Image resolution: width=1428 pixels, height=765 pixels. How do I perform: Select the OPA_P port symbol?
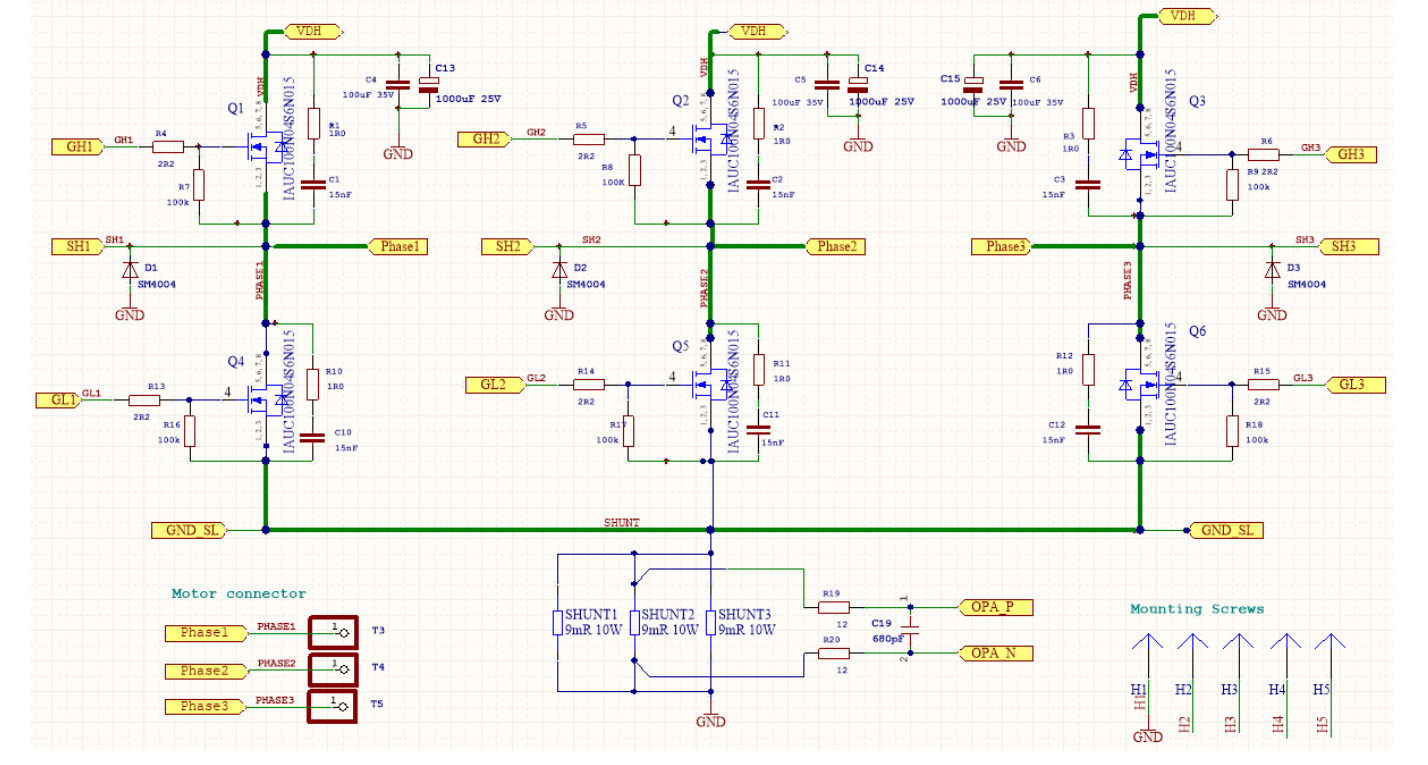coord(995,607)
